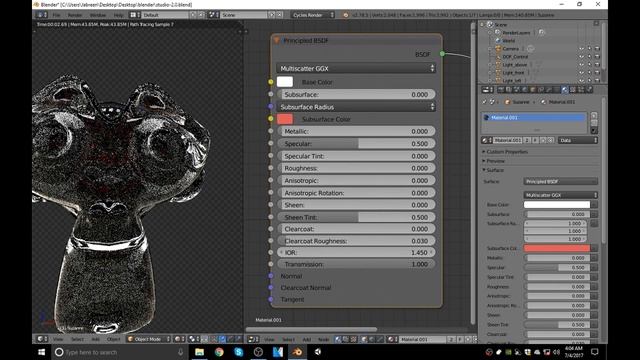Image resolution: width=640 pixels, height=360 pixels.
Task: Click the Roughness field in node
Action: coord(356,168)
